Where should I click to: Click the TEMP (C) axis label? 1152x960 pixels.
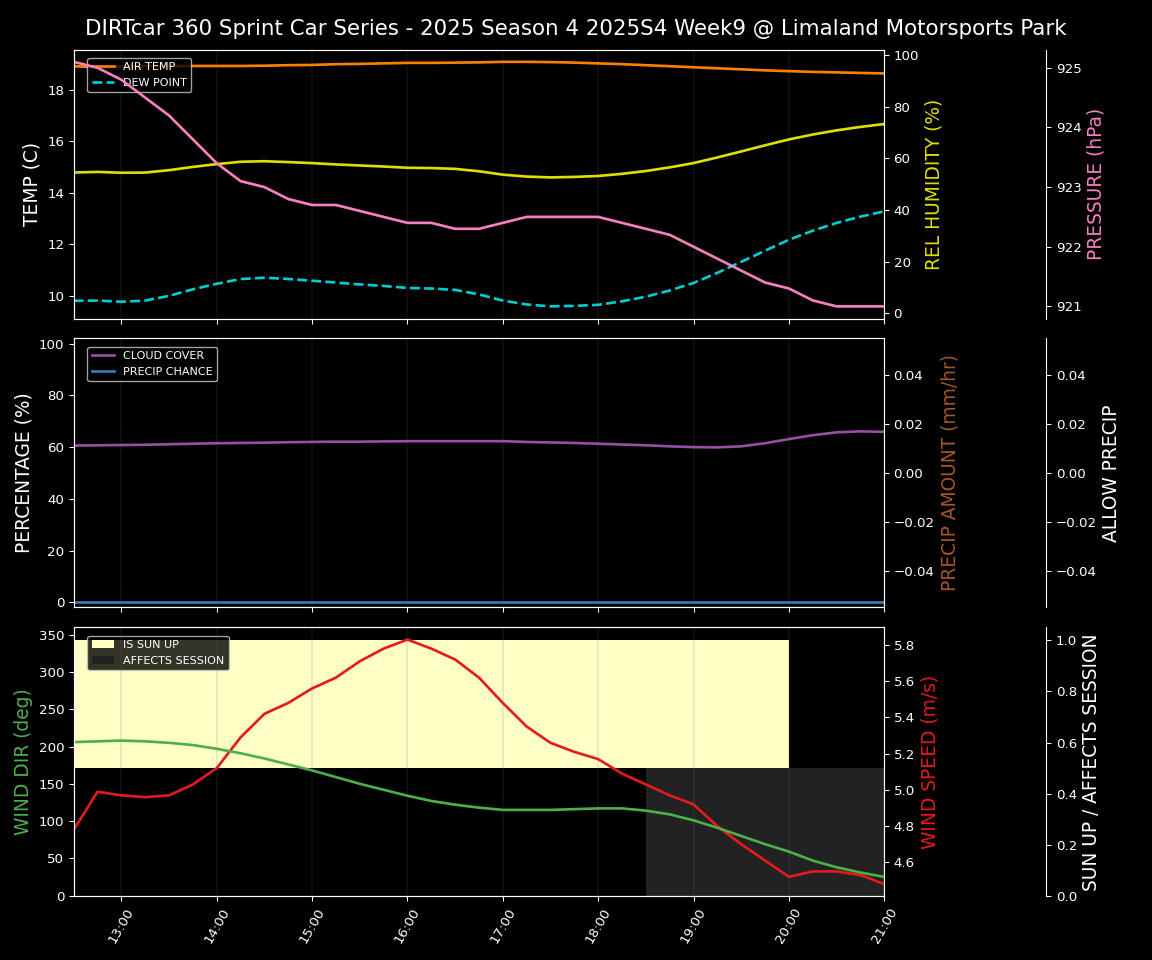tap(32, 184)
